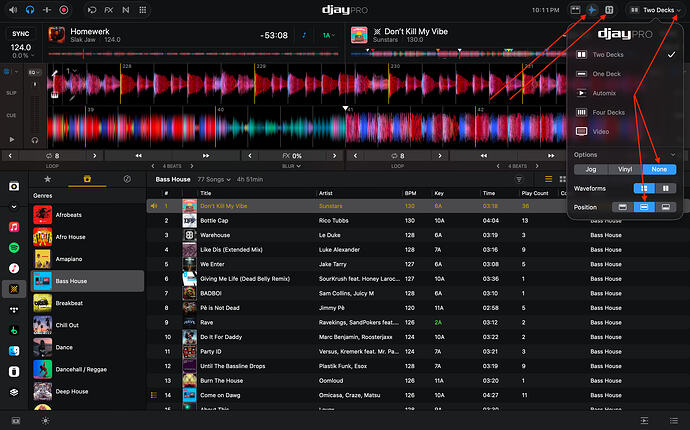Click the library layout icon beside the clock
Viewport: 690px width, 430px height.
coord(575,10)
